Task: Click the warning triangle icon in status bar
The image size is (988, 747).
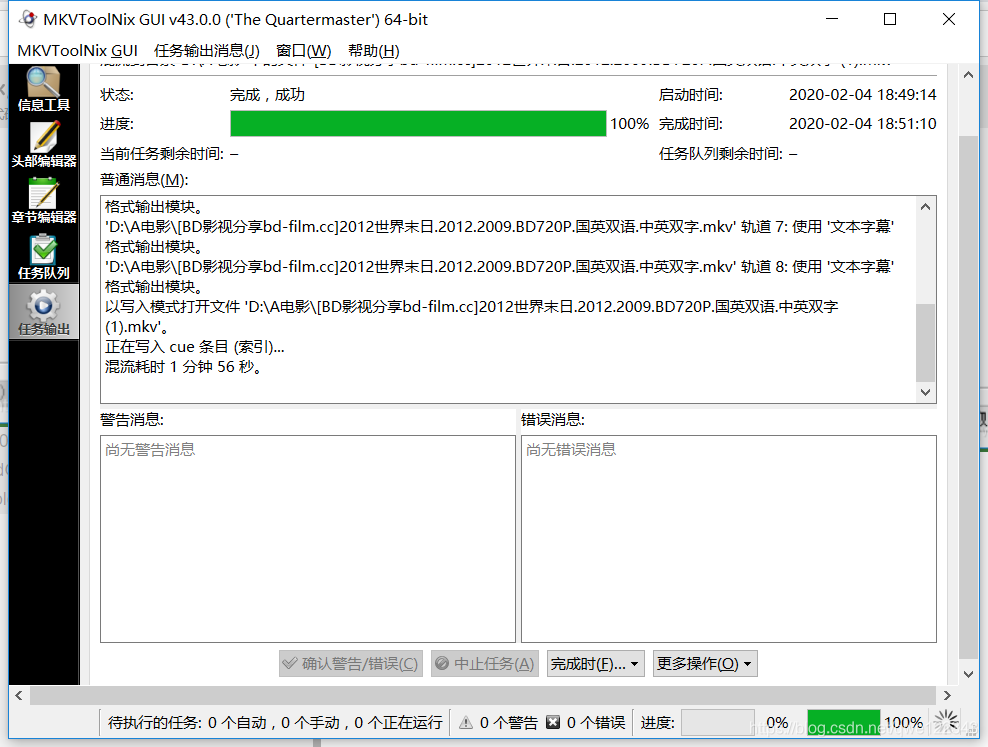Action: pos(466,722)
